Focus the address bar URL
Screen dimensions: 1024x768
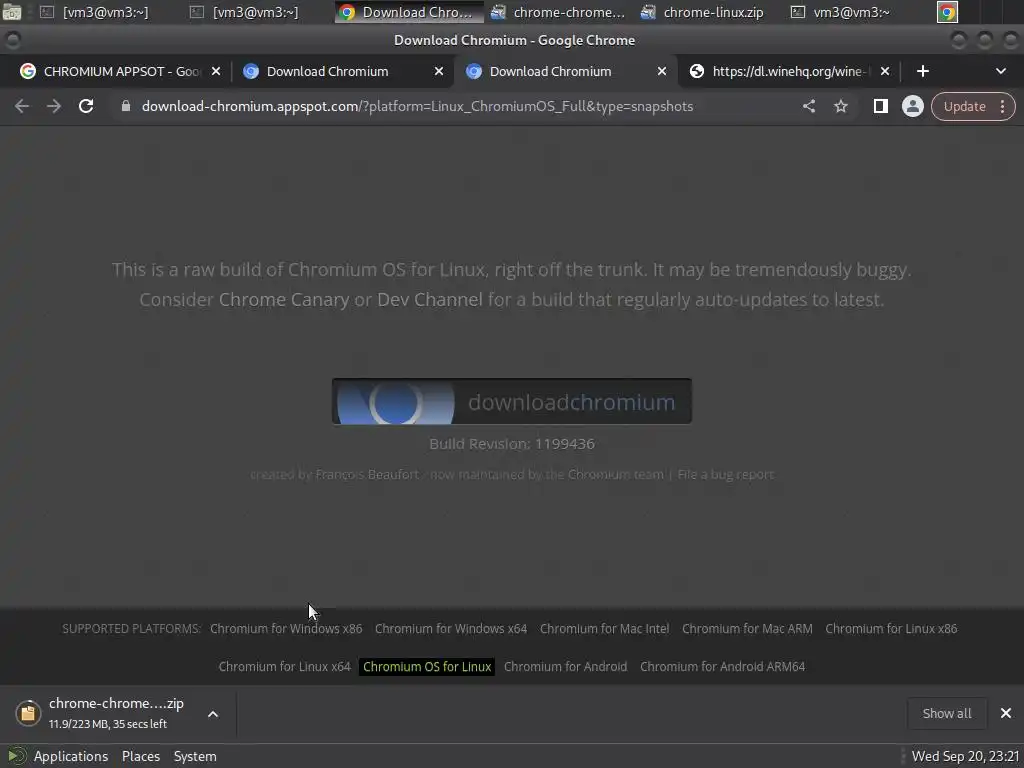pyautogui.click(x=417, y=106)
